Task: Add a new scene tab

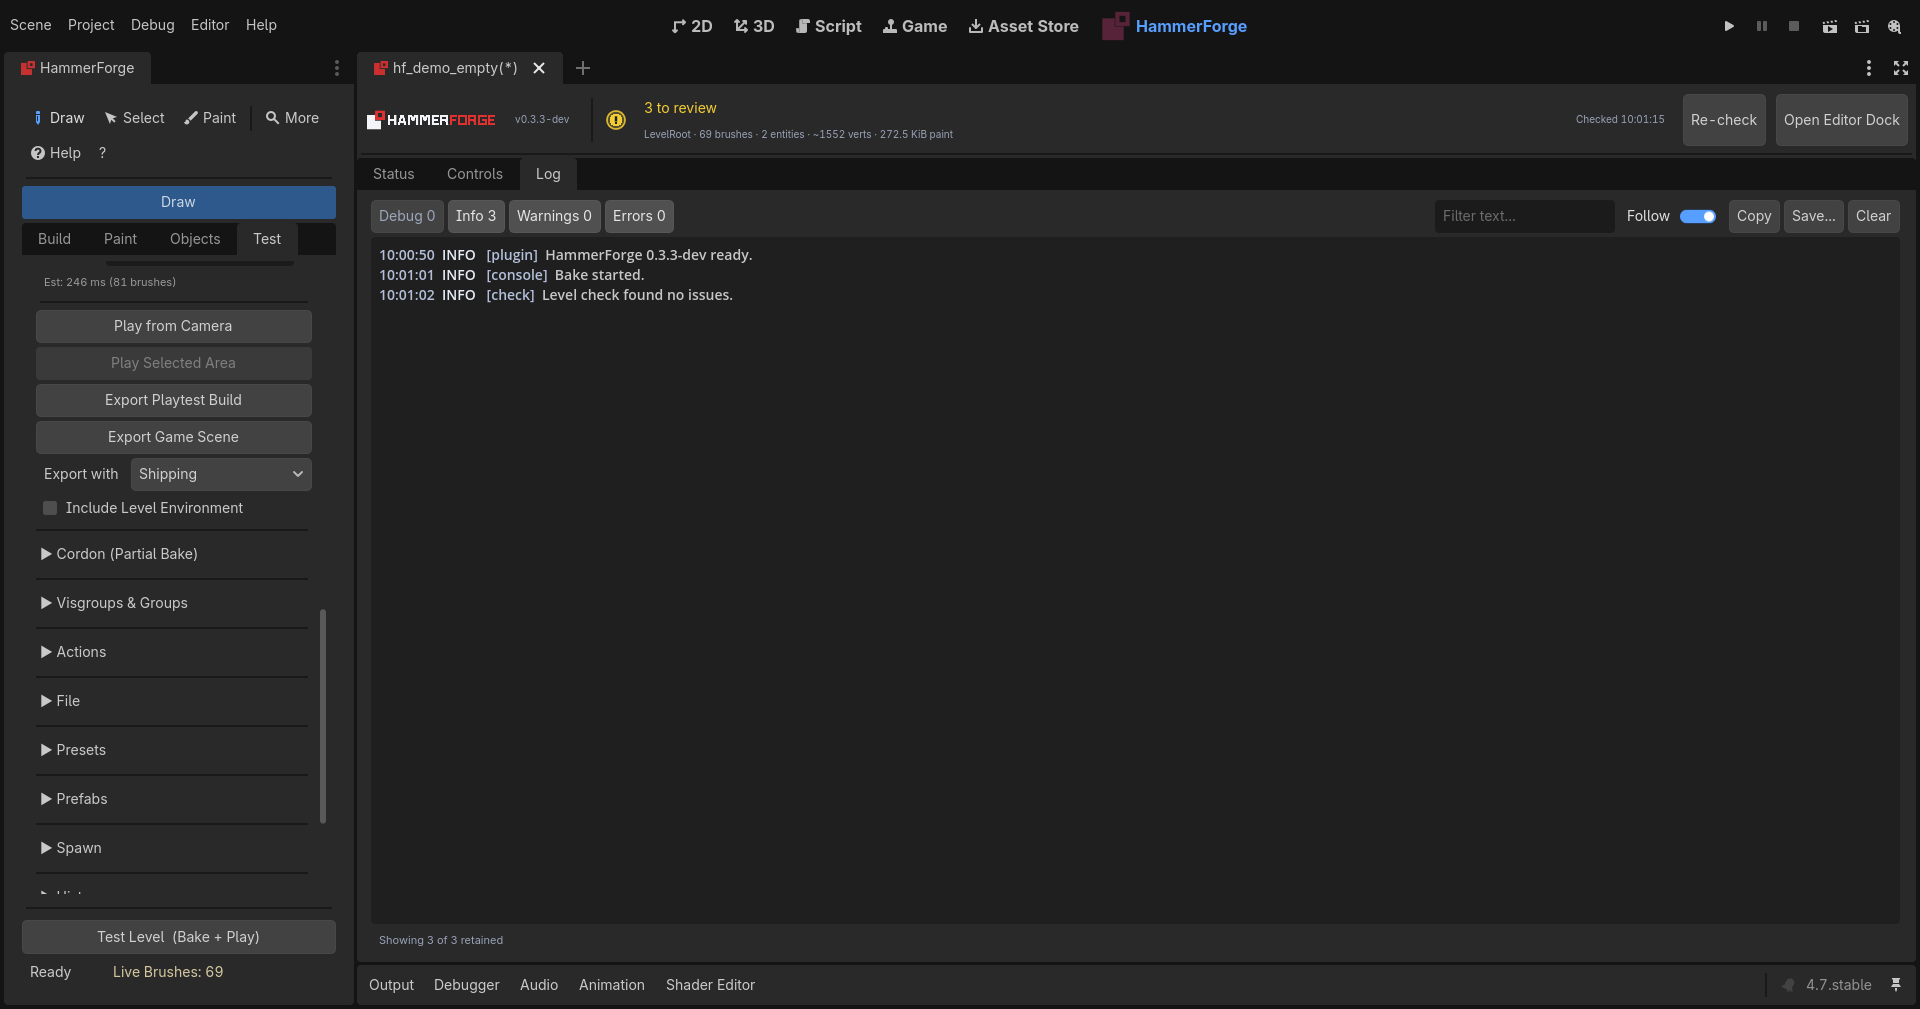Action: 583,68
